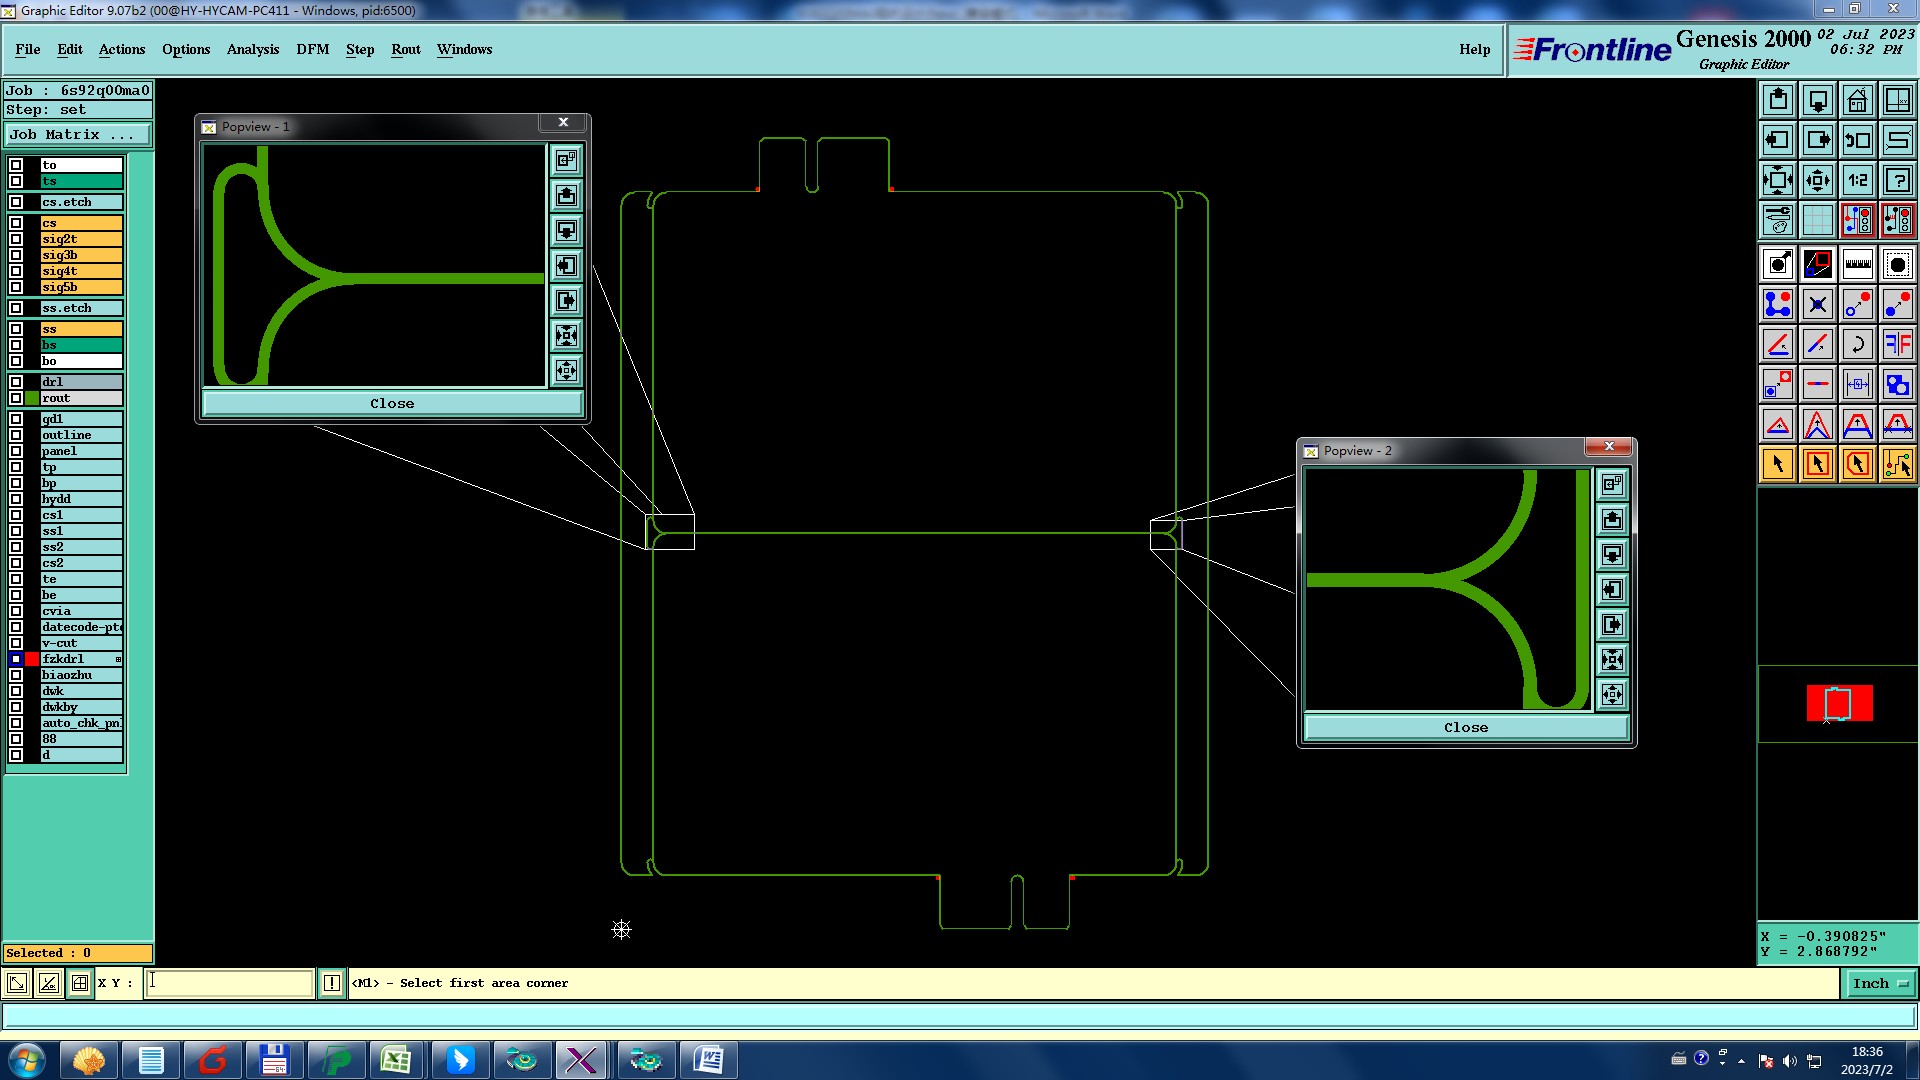
Task: Open the grid display icon
Action: pyautogui.click(x=1817, y=220)
